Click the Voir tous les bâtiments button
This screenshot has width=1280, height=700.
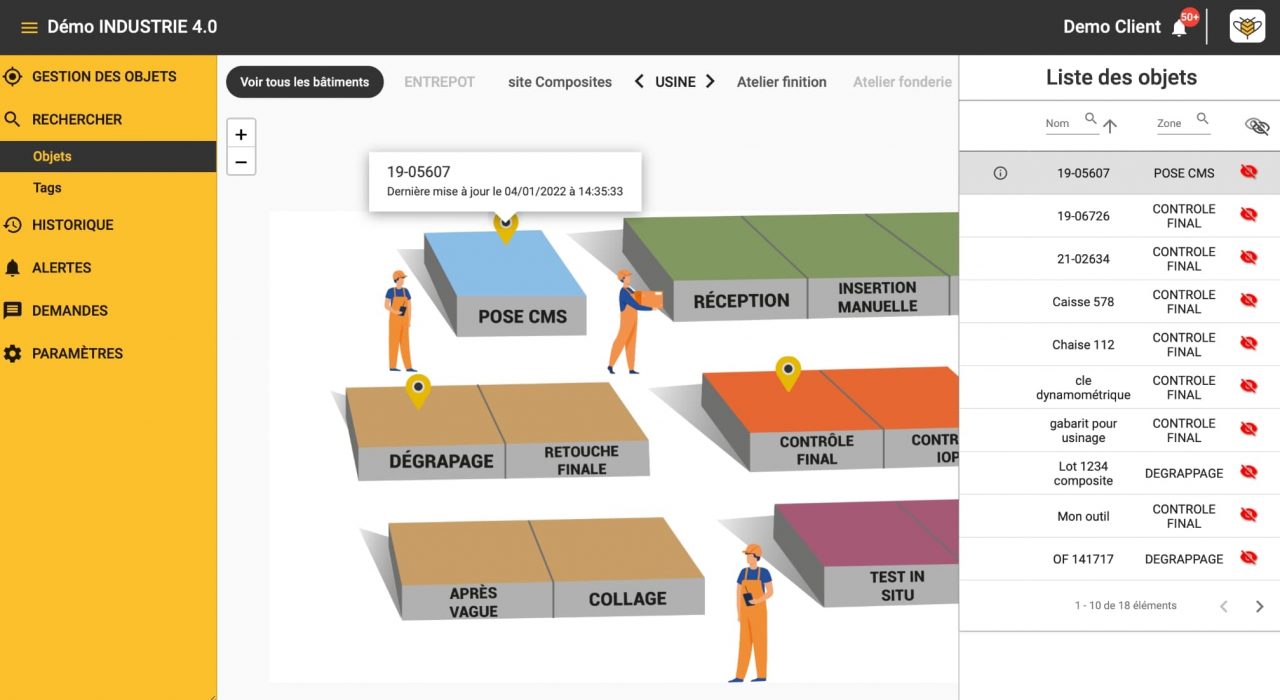pyautogui.click(x=304, y=82)
